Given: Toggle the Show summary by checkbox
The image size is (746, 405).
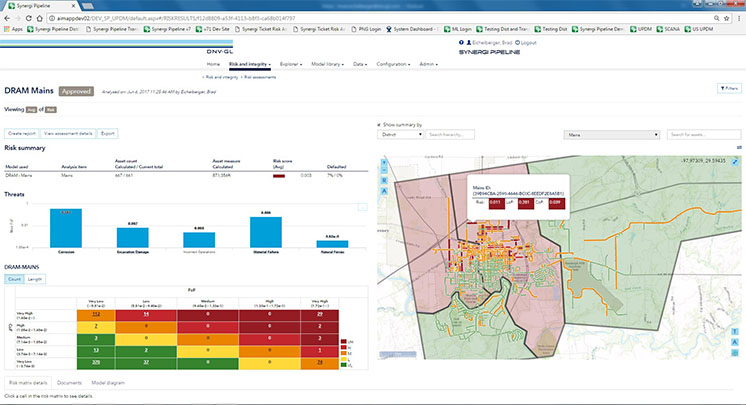Looking at the screenshot, I should coord(378,124).
